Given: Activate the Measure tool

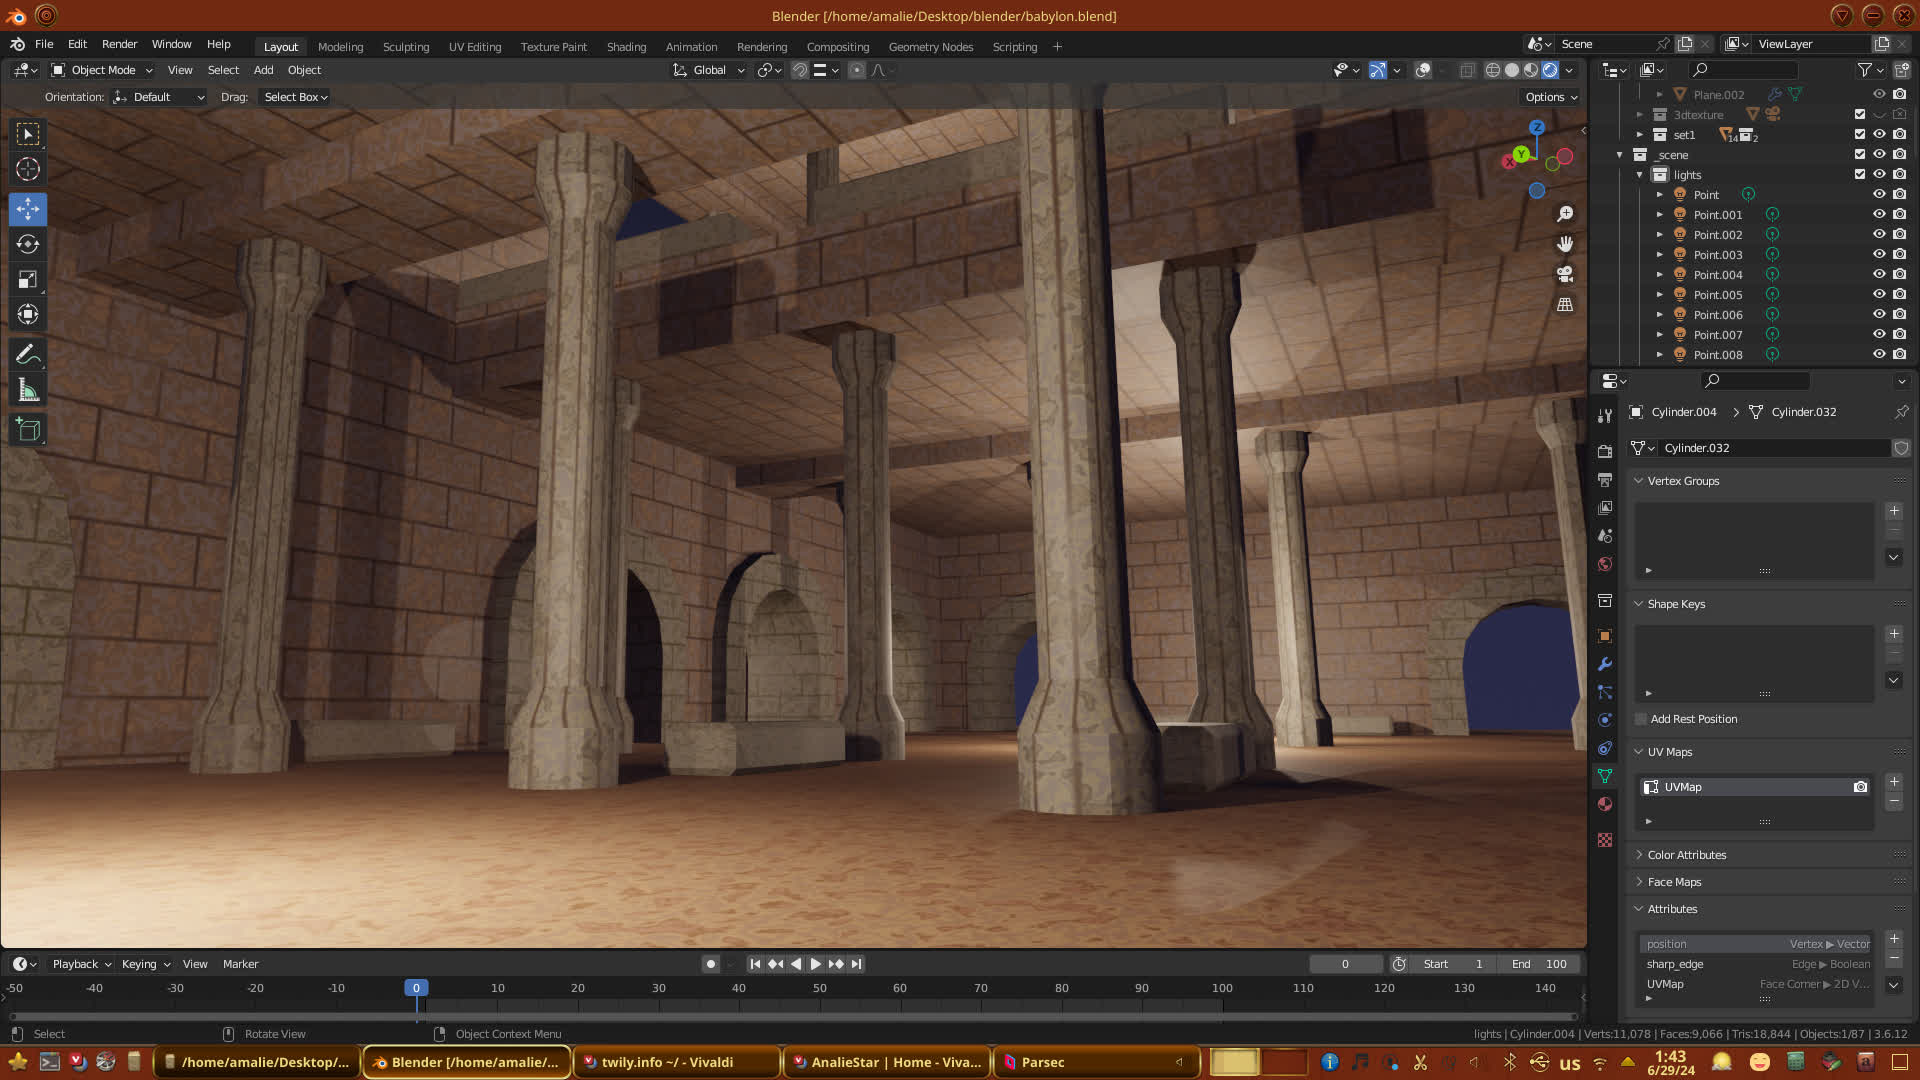Looking at the screenshot, I should 28,391.
